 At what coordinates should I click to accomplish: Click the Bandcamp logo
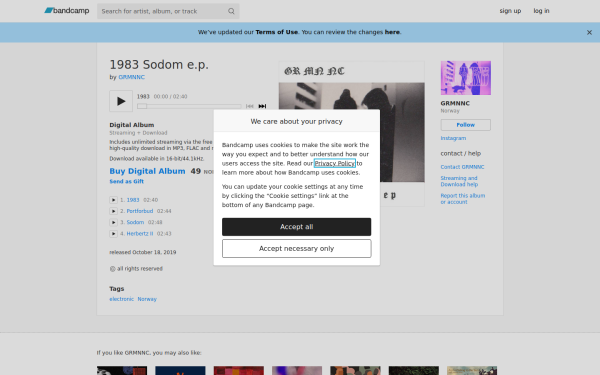[x=67, y=11]
